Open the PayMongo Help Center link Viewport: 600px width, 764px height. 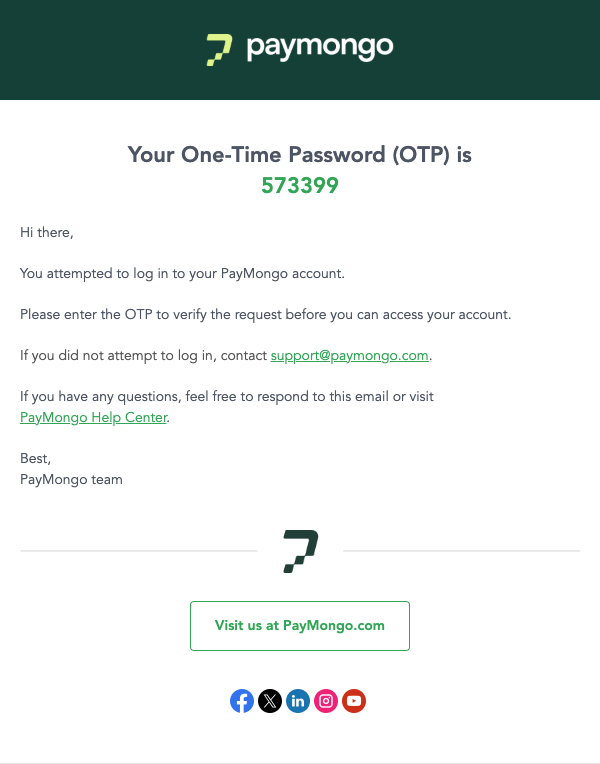pyautogui.click(x=94, y=418)
